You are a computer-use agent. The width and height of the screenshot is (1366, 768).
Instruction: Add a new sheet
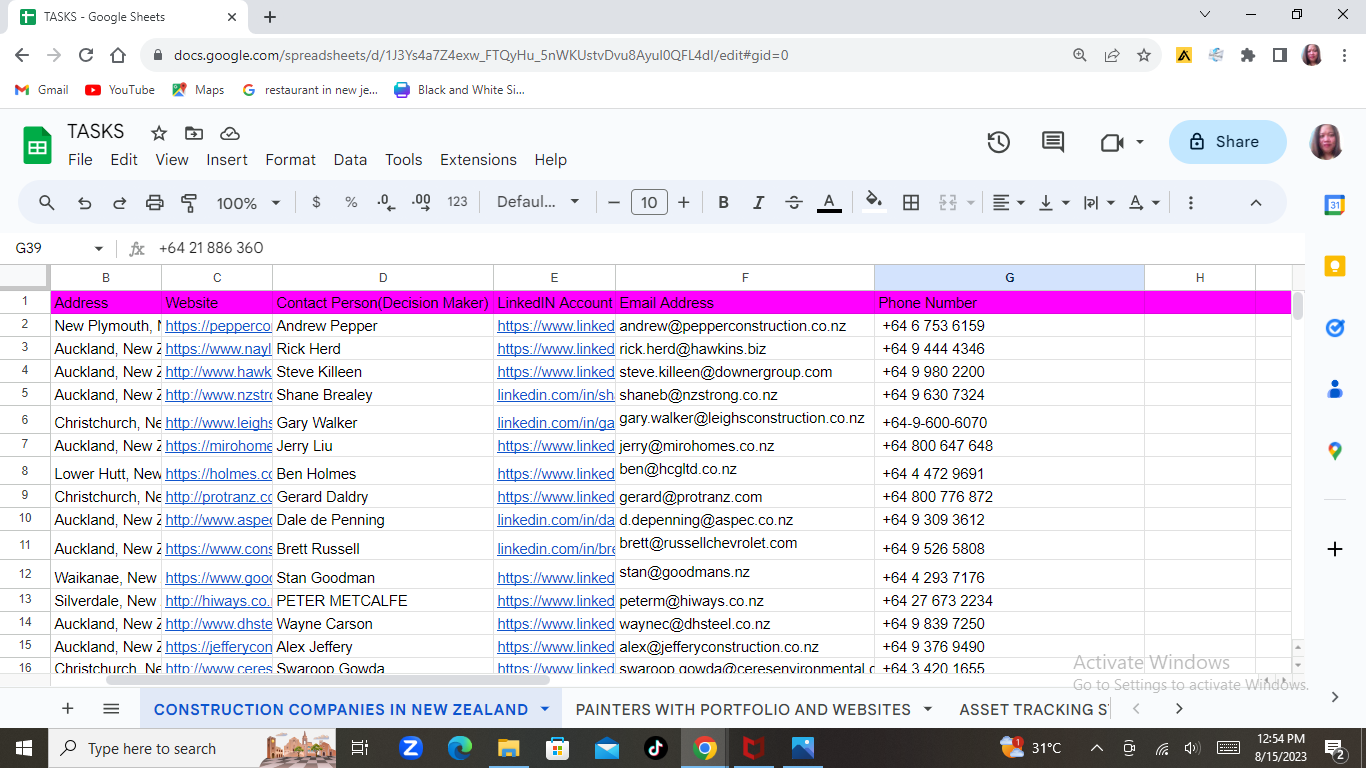click(x=68, y=708)
